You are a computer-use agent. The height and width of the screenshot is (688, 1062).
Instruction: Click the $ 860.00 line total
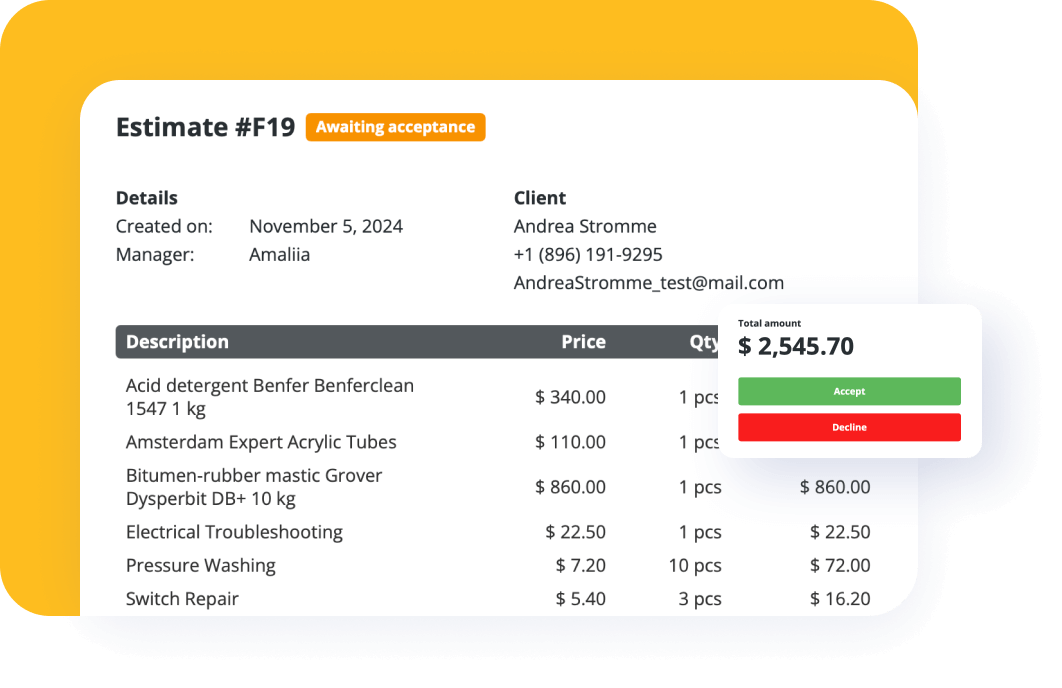tap(835, 487)
